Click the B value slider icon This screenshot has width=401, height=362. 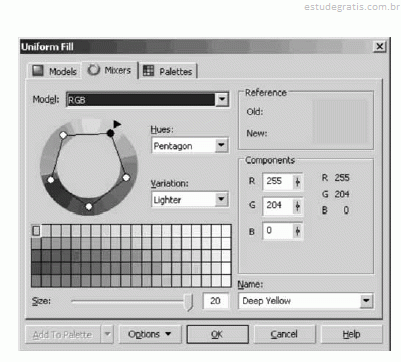297,231
